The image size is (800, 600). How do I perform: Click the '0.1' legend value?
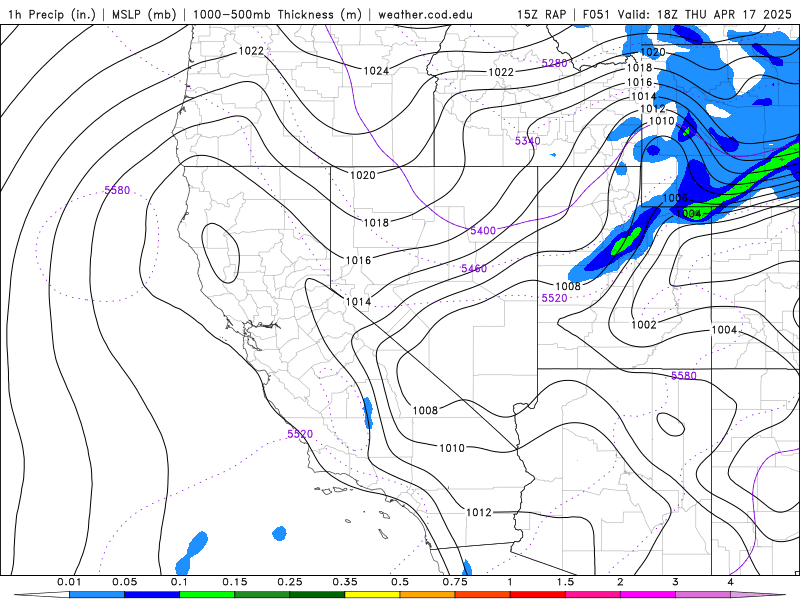point(180,582)
